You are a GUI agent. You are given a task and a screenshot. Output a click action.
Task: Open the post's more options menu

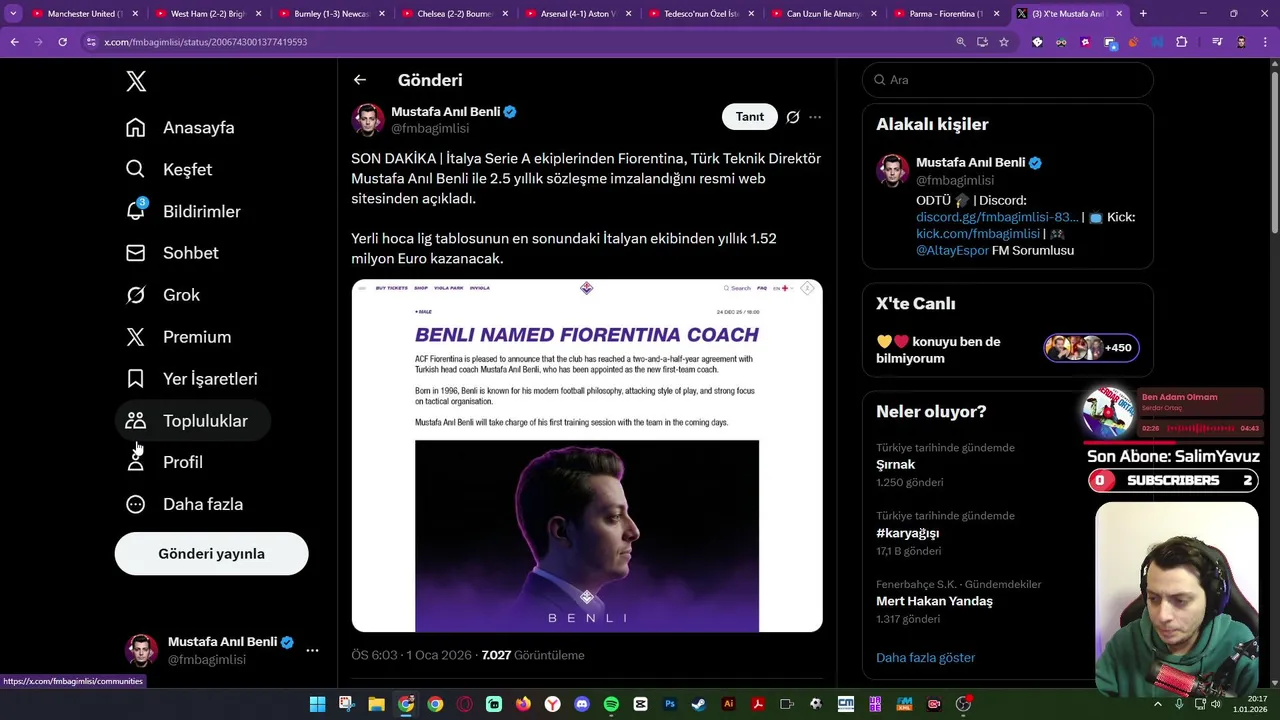tap(815, 117)
